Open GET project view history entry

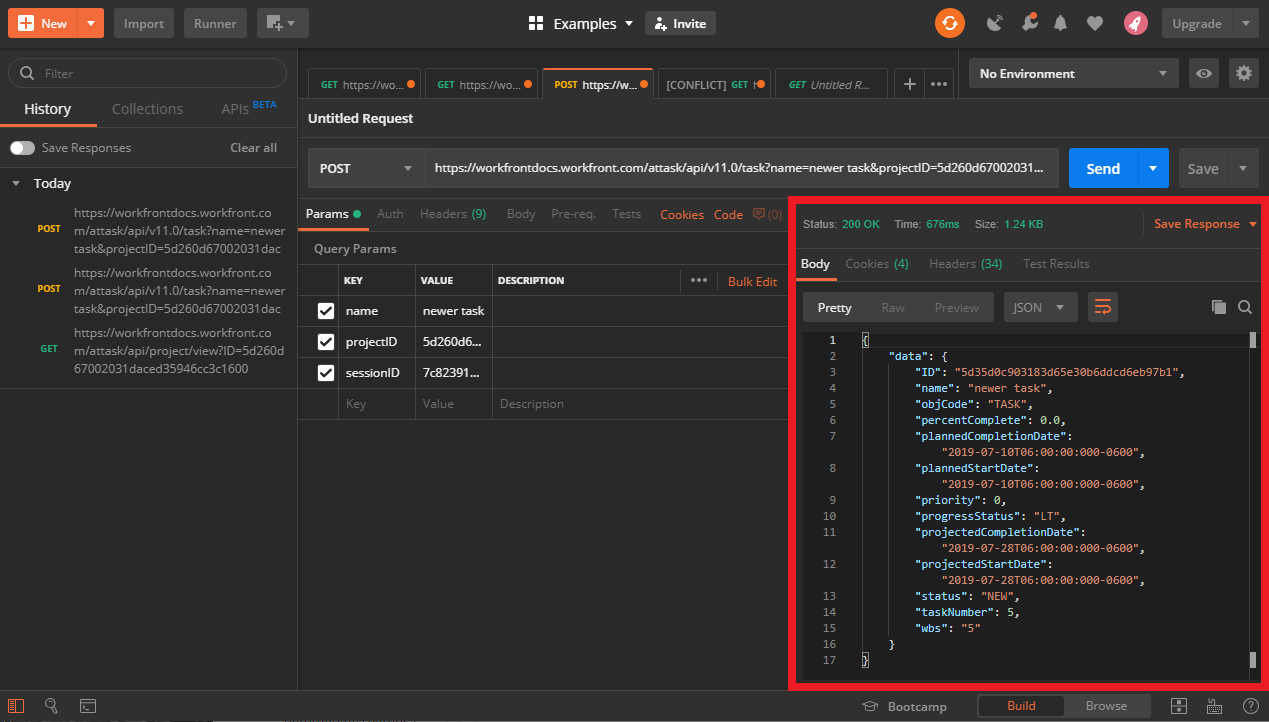(x=148, y=351)
